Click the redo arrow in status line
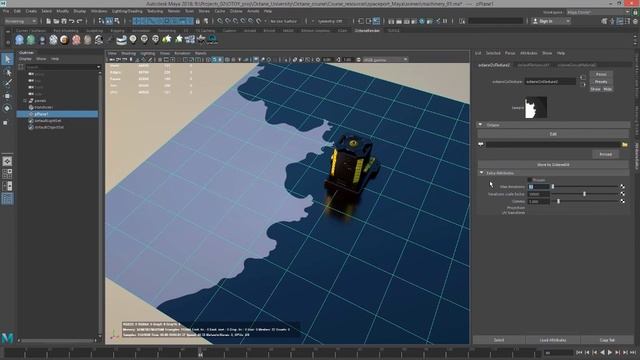The image size is (640, 360). coord(80,21)
